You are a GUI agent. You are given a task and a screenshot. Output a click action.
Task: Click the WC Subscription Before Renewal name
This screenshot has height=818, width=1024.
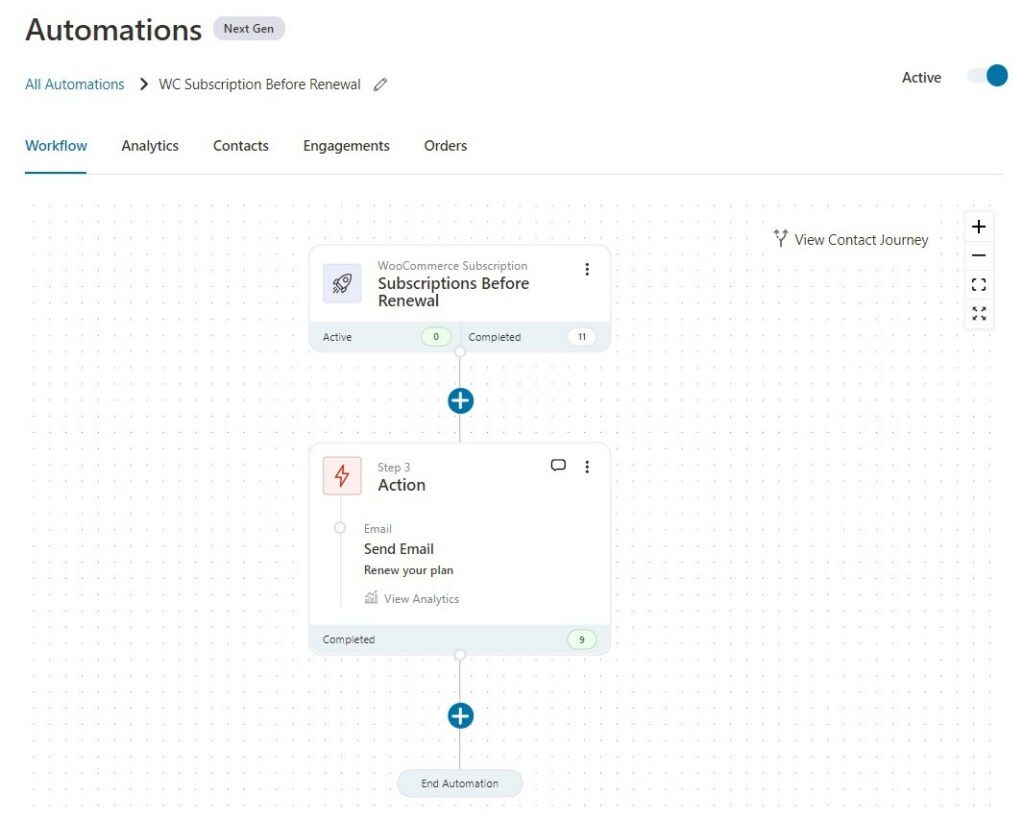pyautogui.click(x=259, y=84)
